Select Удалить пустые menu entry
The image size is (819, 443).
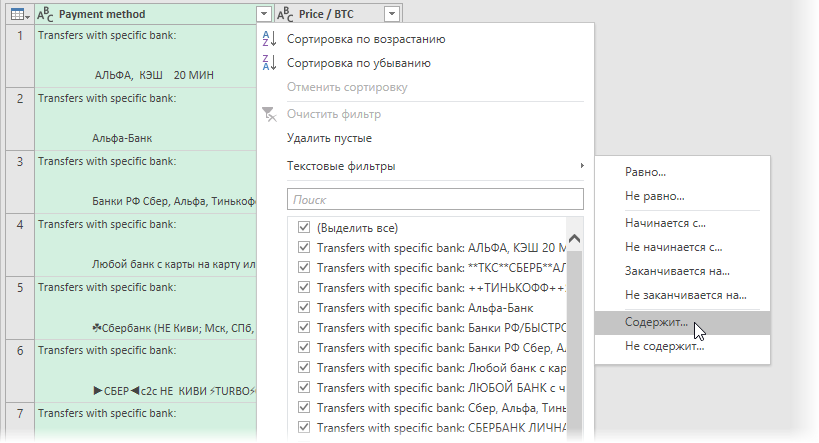point(329,138)
